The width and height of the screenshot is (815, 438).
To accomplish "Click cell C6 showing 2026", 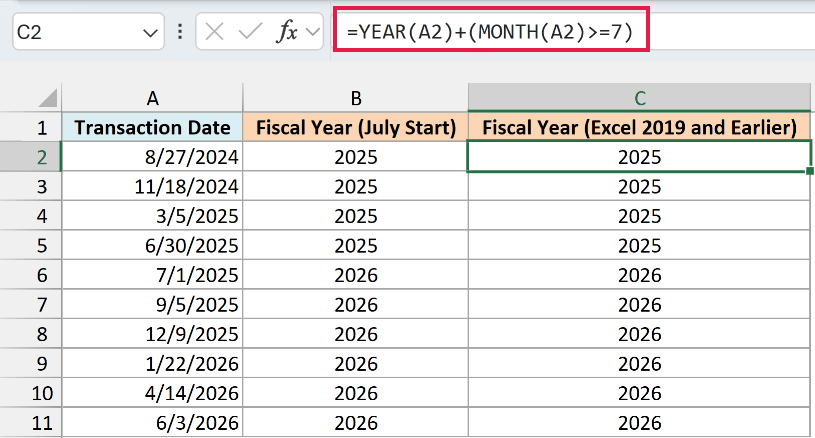I will point(640,275).
